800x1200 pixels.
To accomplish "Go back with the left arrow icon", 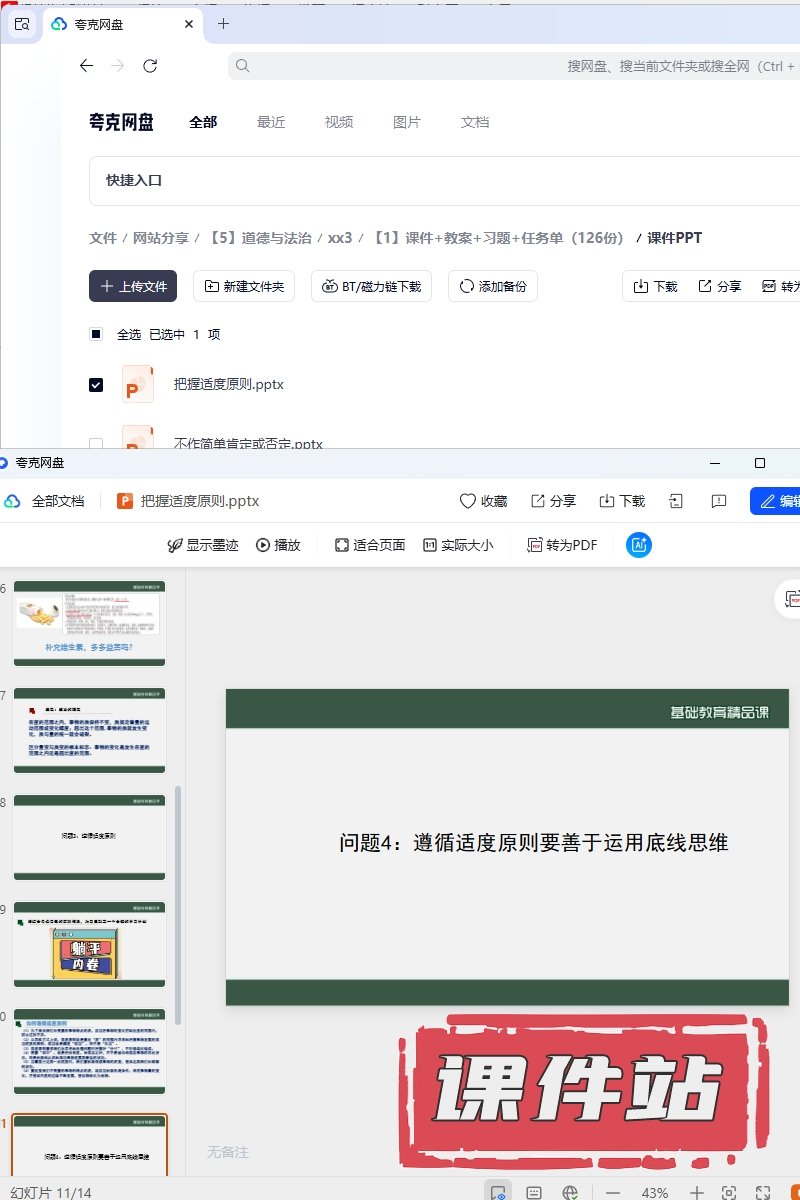I will tap(87, 66).
